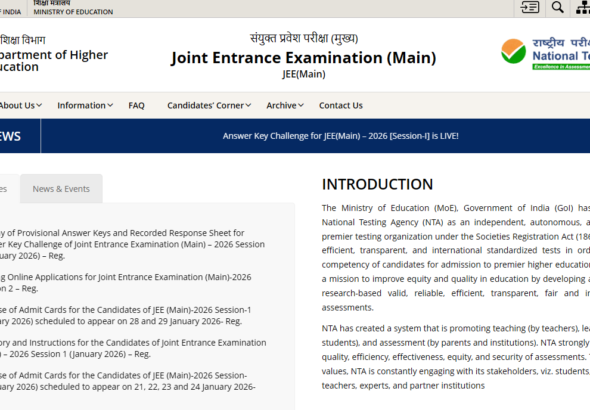Open Instructions for Candidates Session 1 notice
590x410 pixels.
tap(133, 348)
